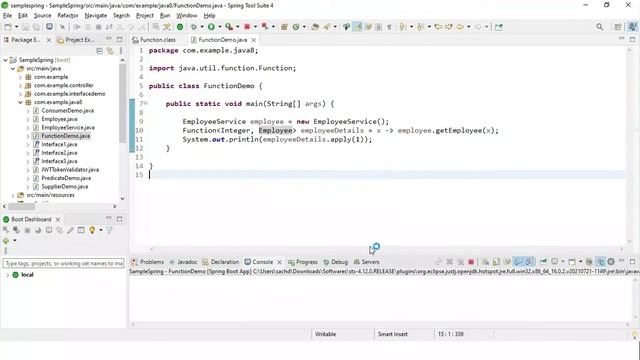Open the File menu
Viewport: 640px width, 360px height.
[7, 16]
